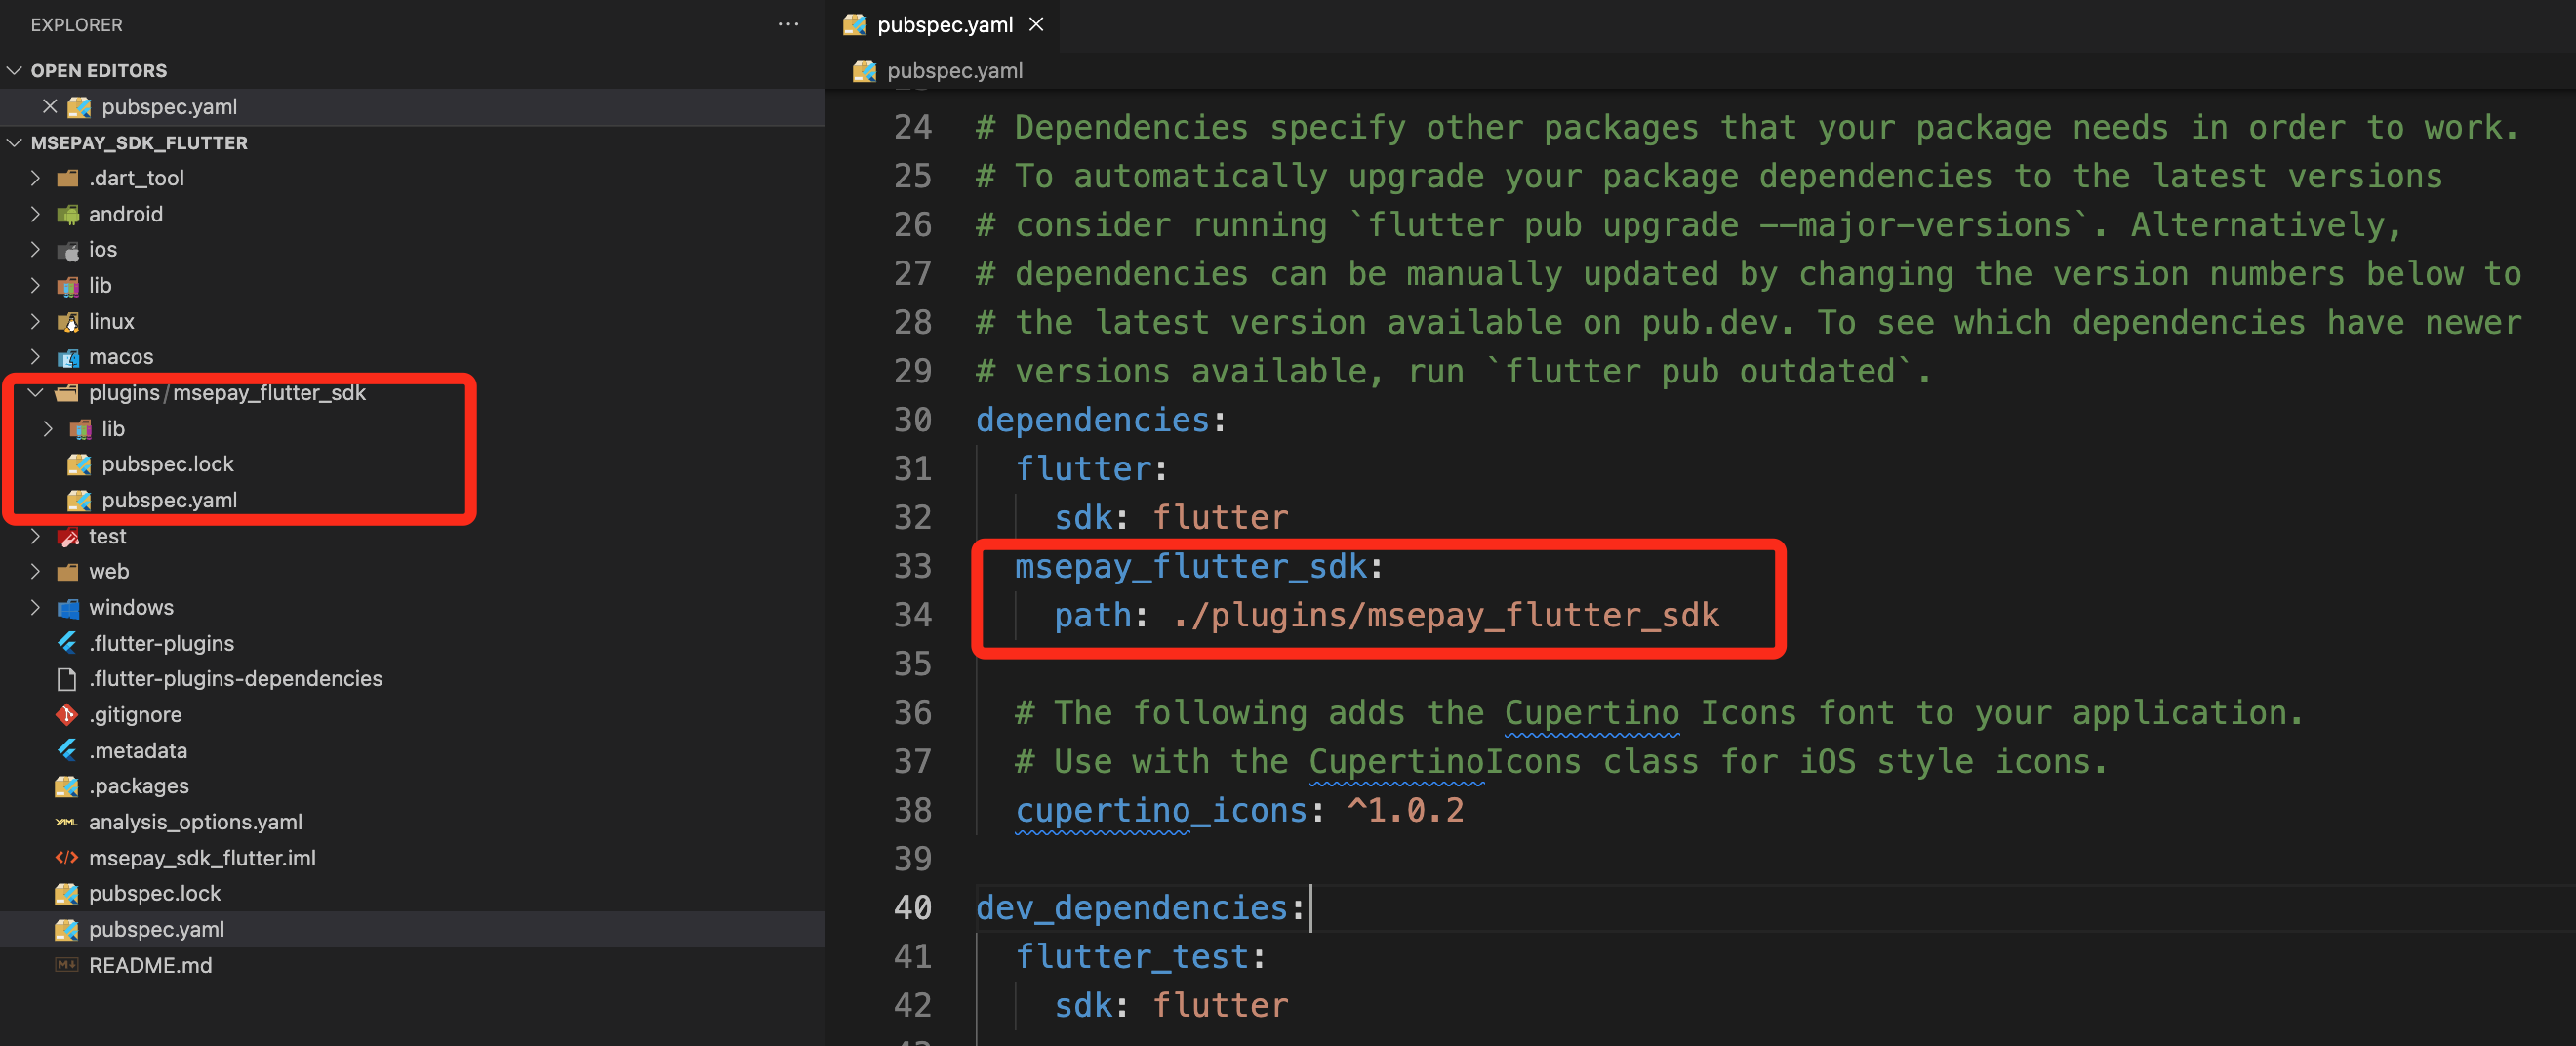Click the msepay_sdk_flutter.iml XML file icon
This screenshot has height=1046, width=2576.
tap(67, 857)
